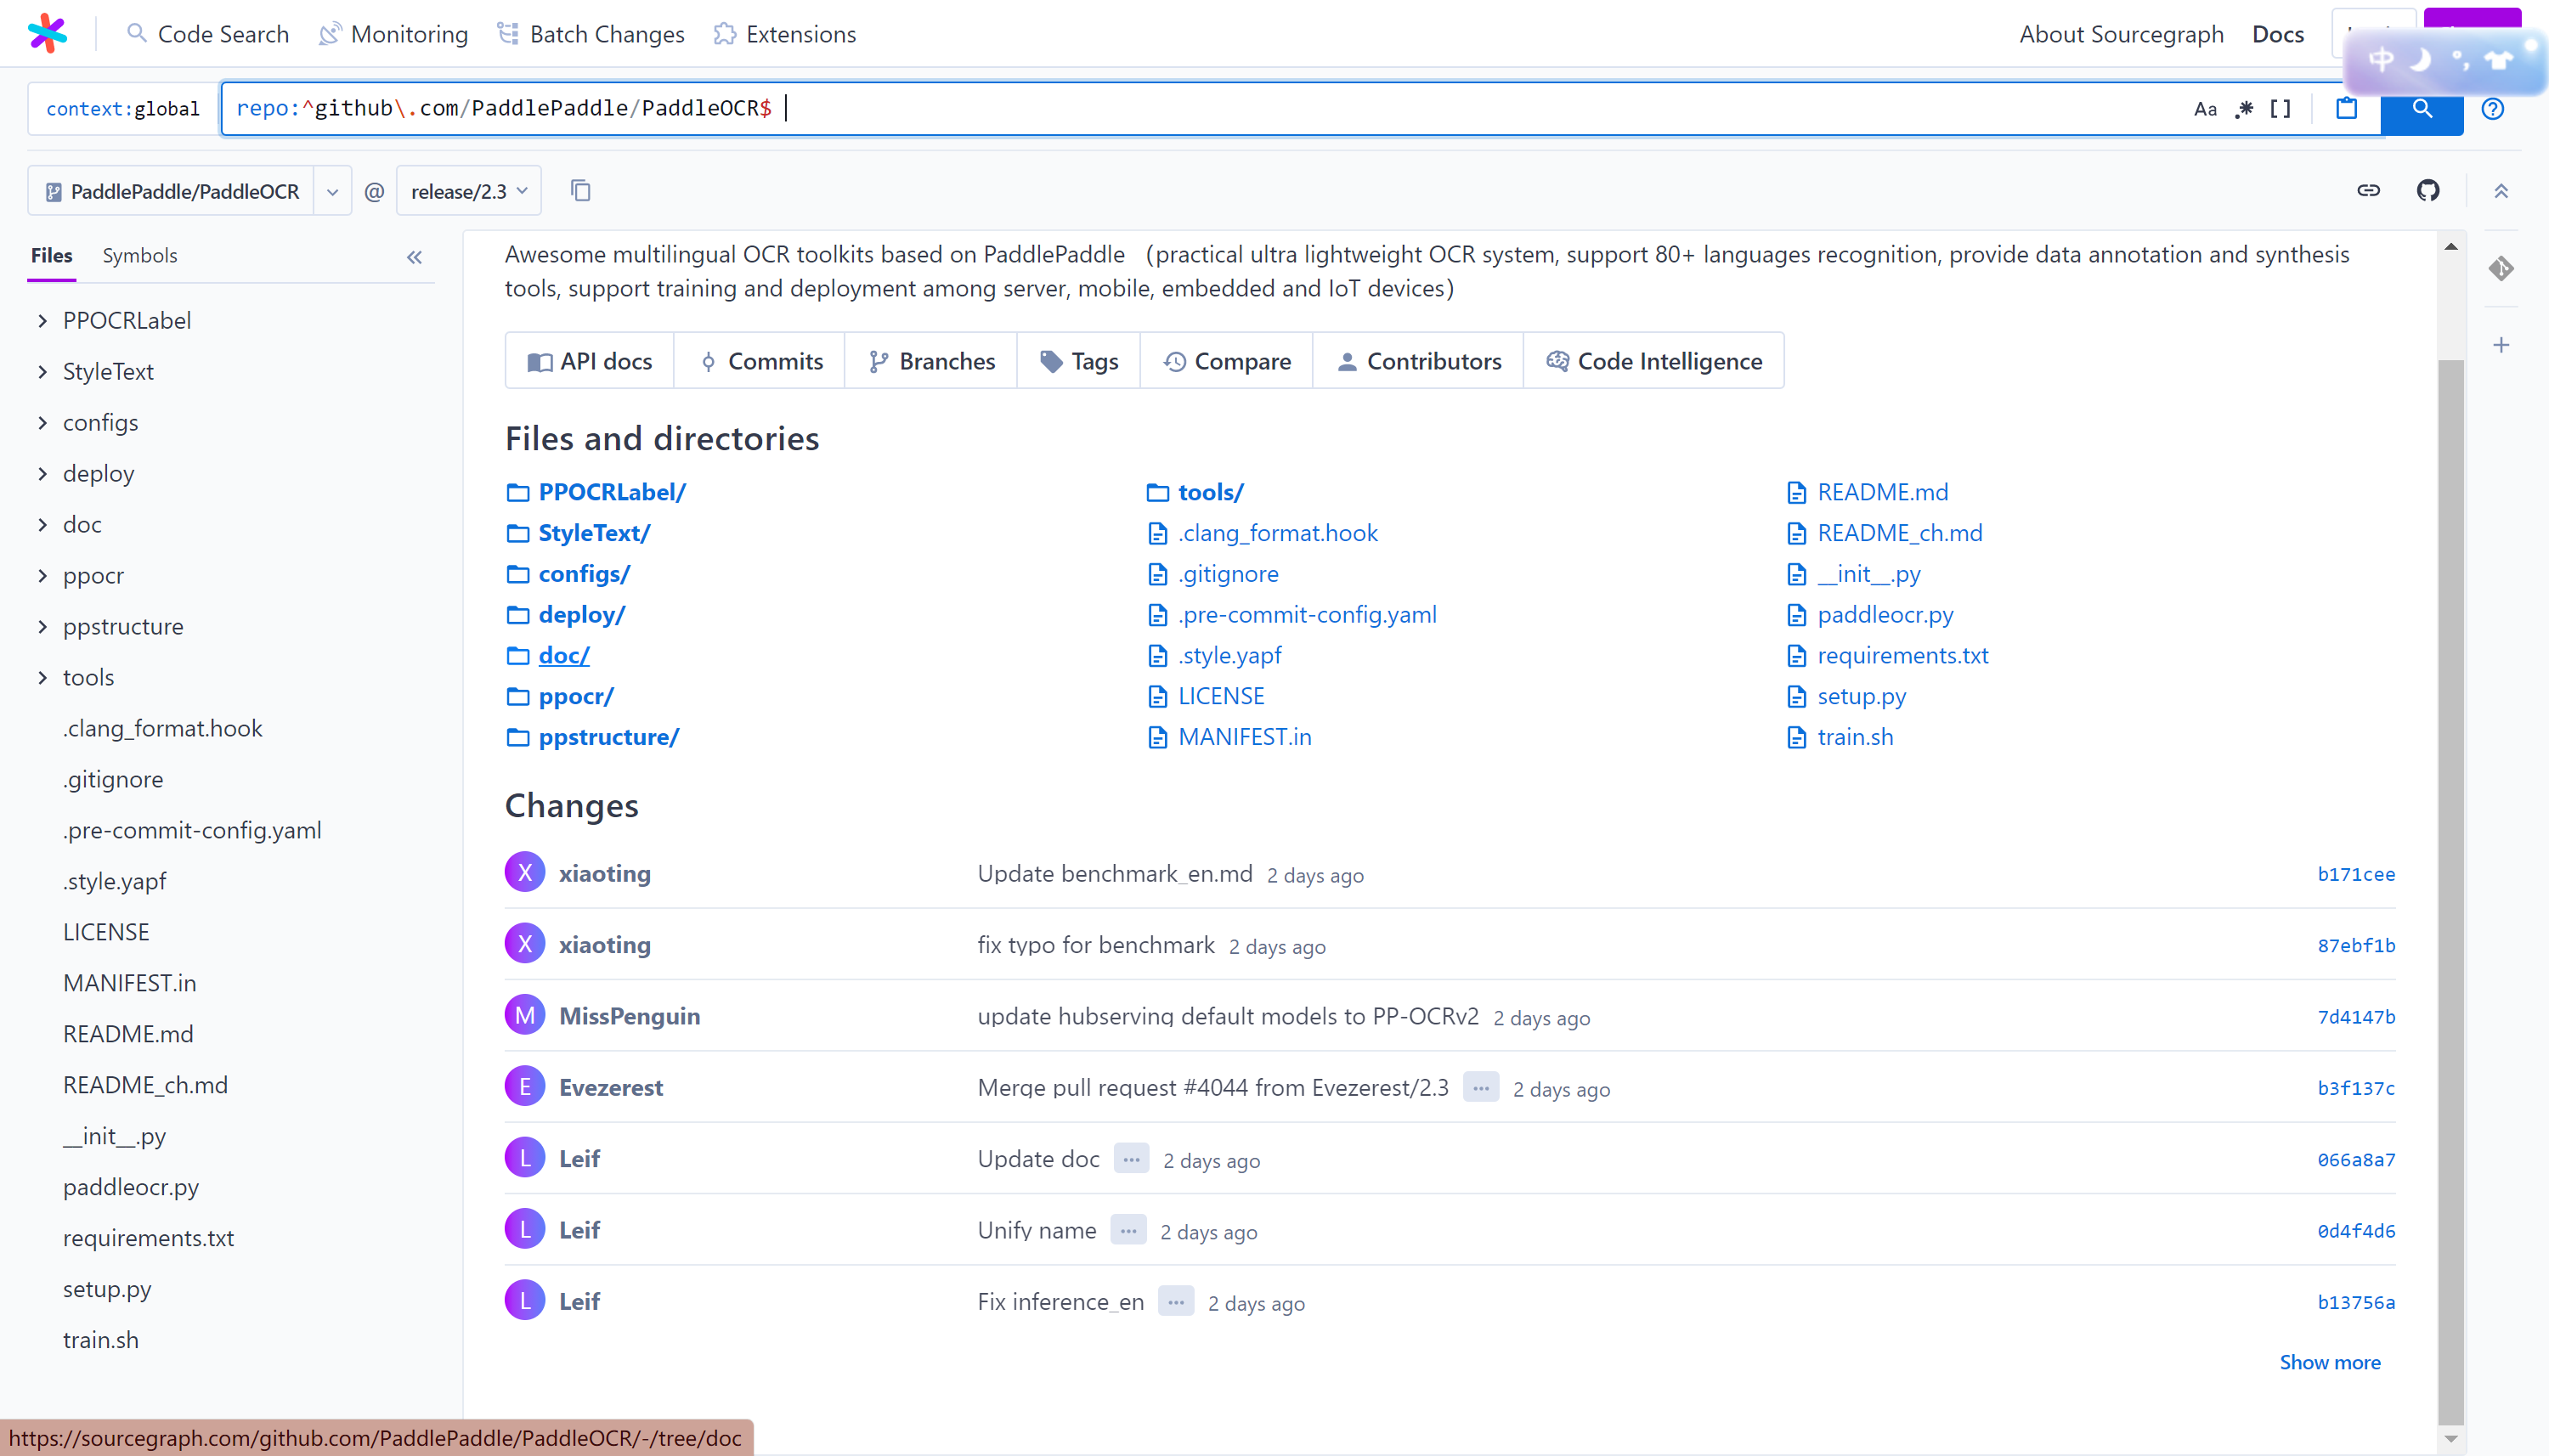Expand the ppstructure folder in file tree
The width and height of the screenshot is (2549, 1456).
click(x=43, y=626)
